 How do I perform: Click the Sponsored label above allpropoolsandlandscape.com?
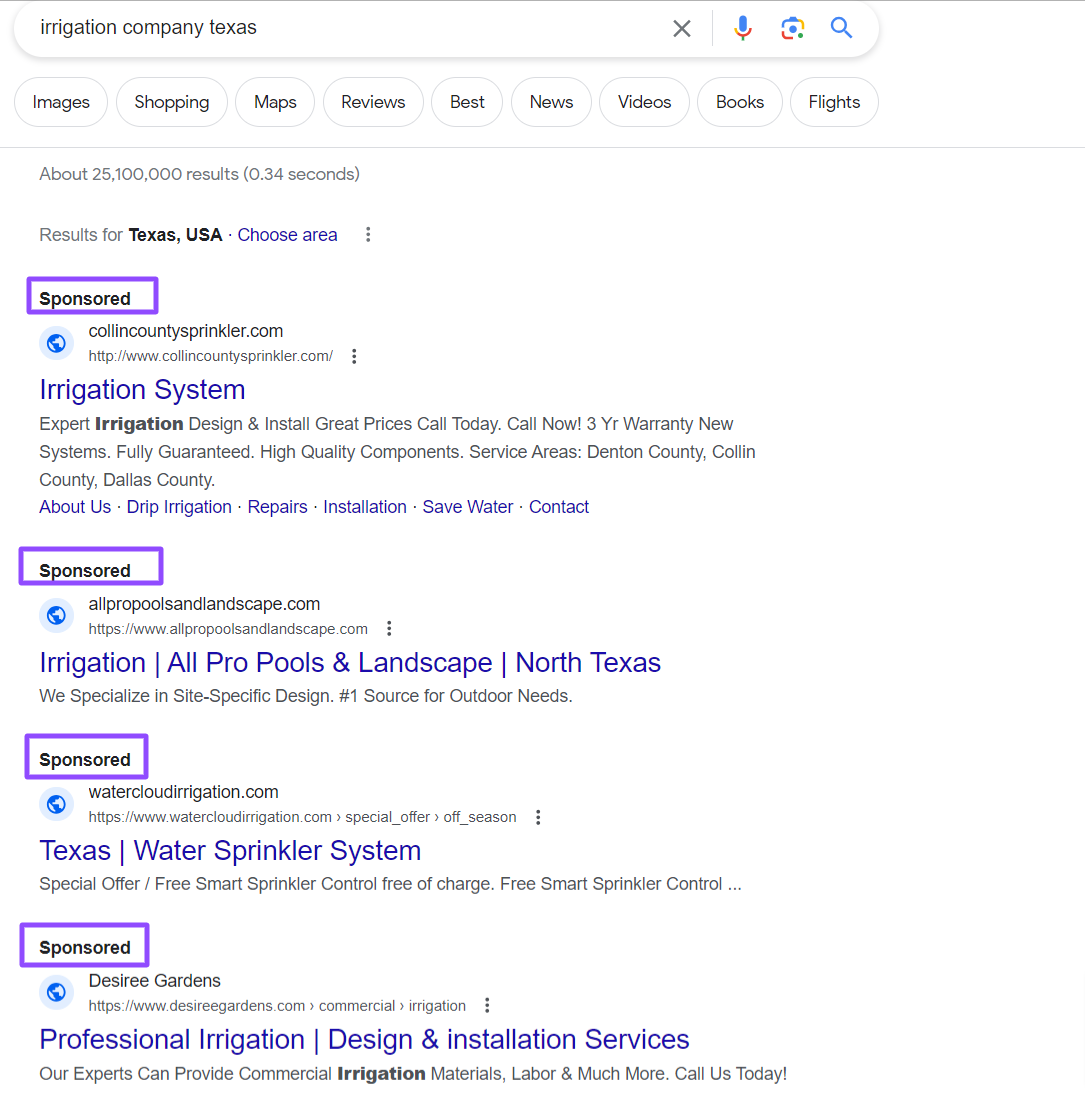click(85, 571)
